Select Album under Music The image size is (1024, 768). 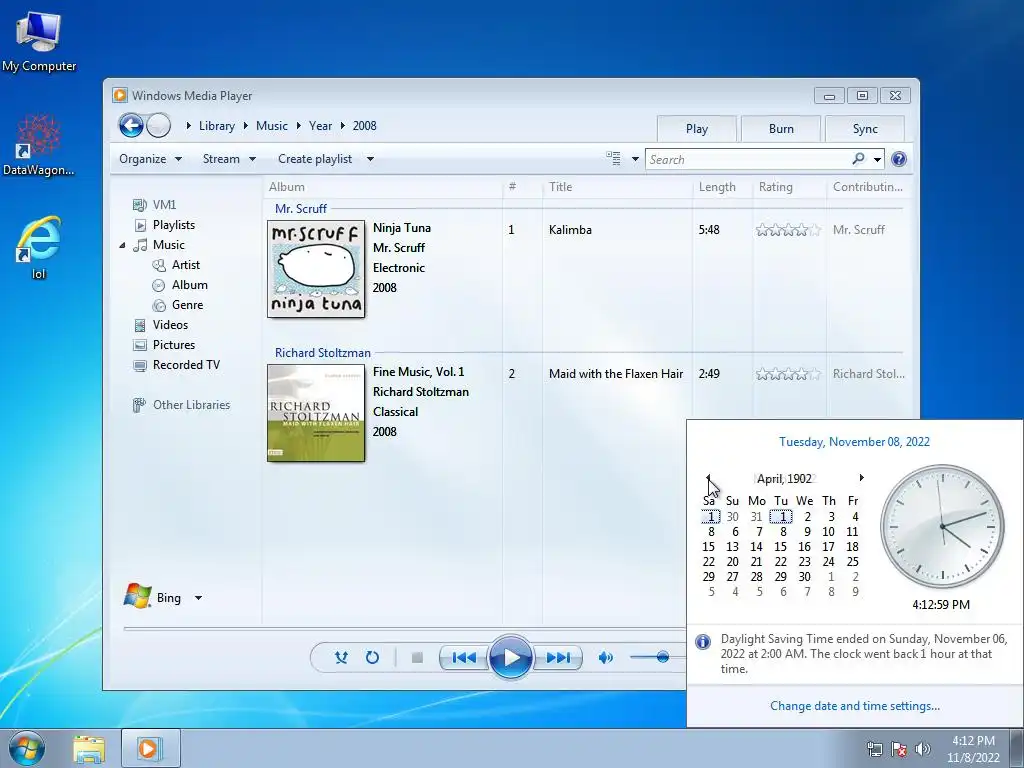tap(189, 285)
